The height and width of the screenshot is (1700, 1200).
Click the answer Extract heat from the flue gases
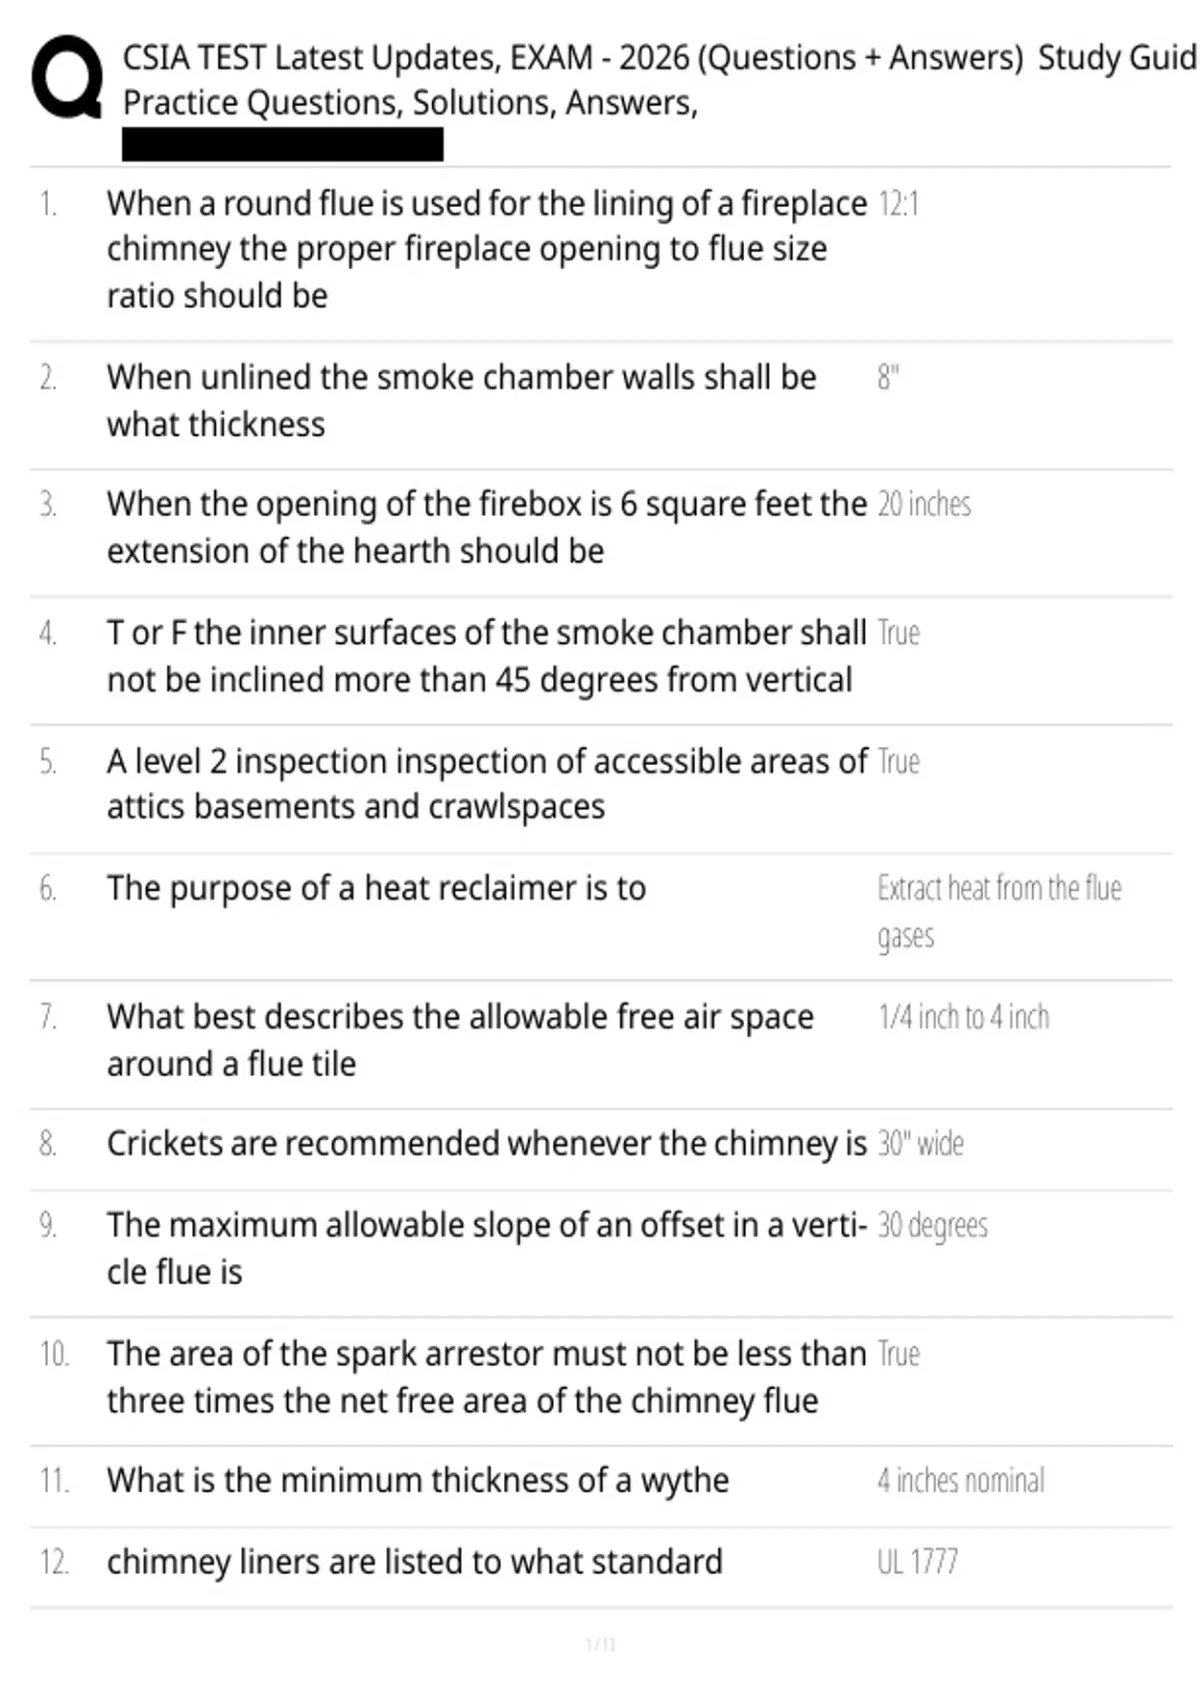click(999, 912)
